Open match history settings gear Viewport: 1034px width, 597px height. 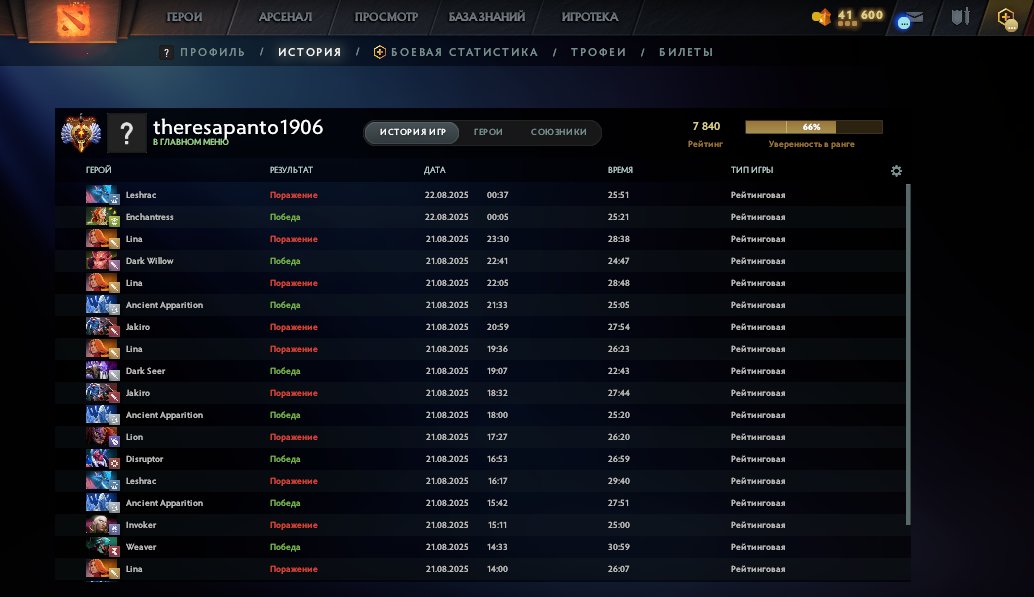tap(896, 171)
